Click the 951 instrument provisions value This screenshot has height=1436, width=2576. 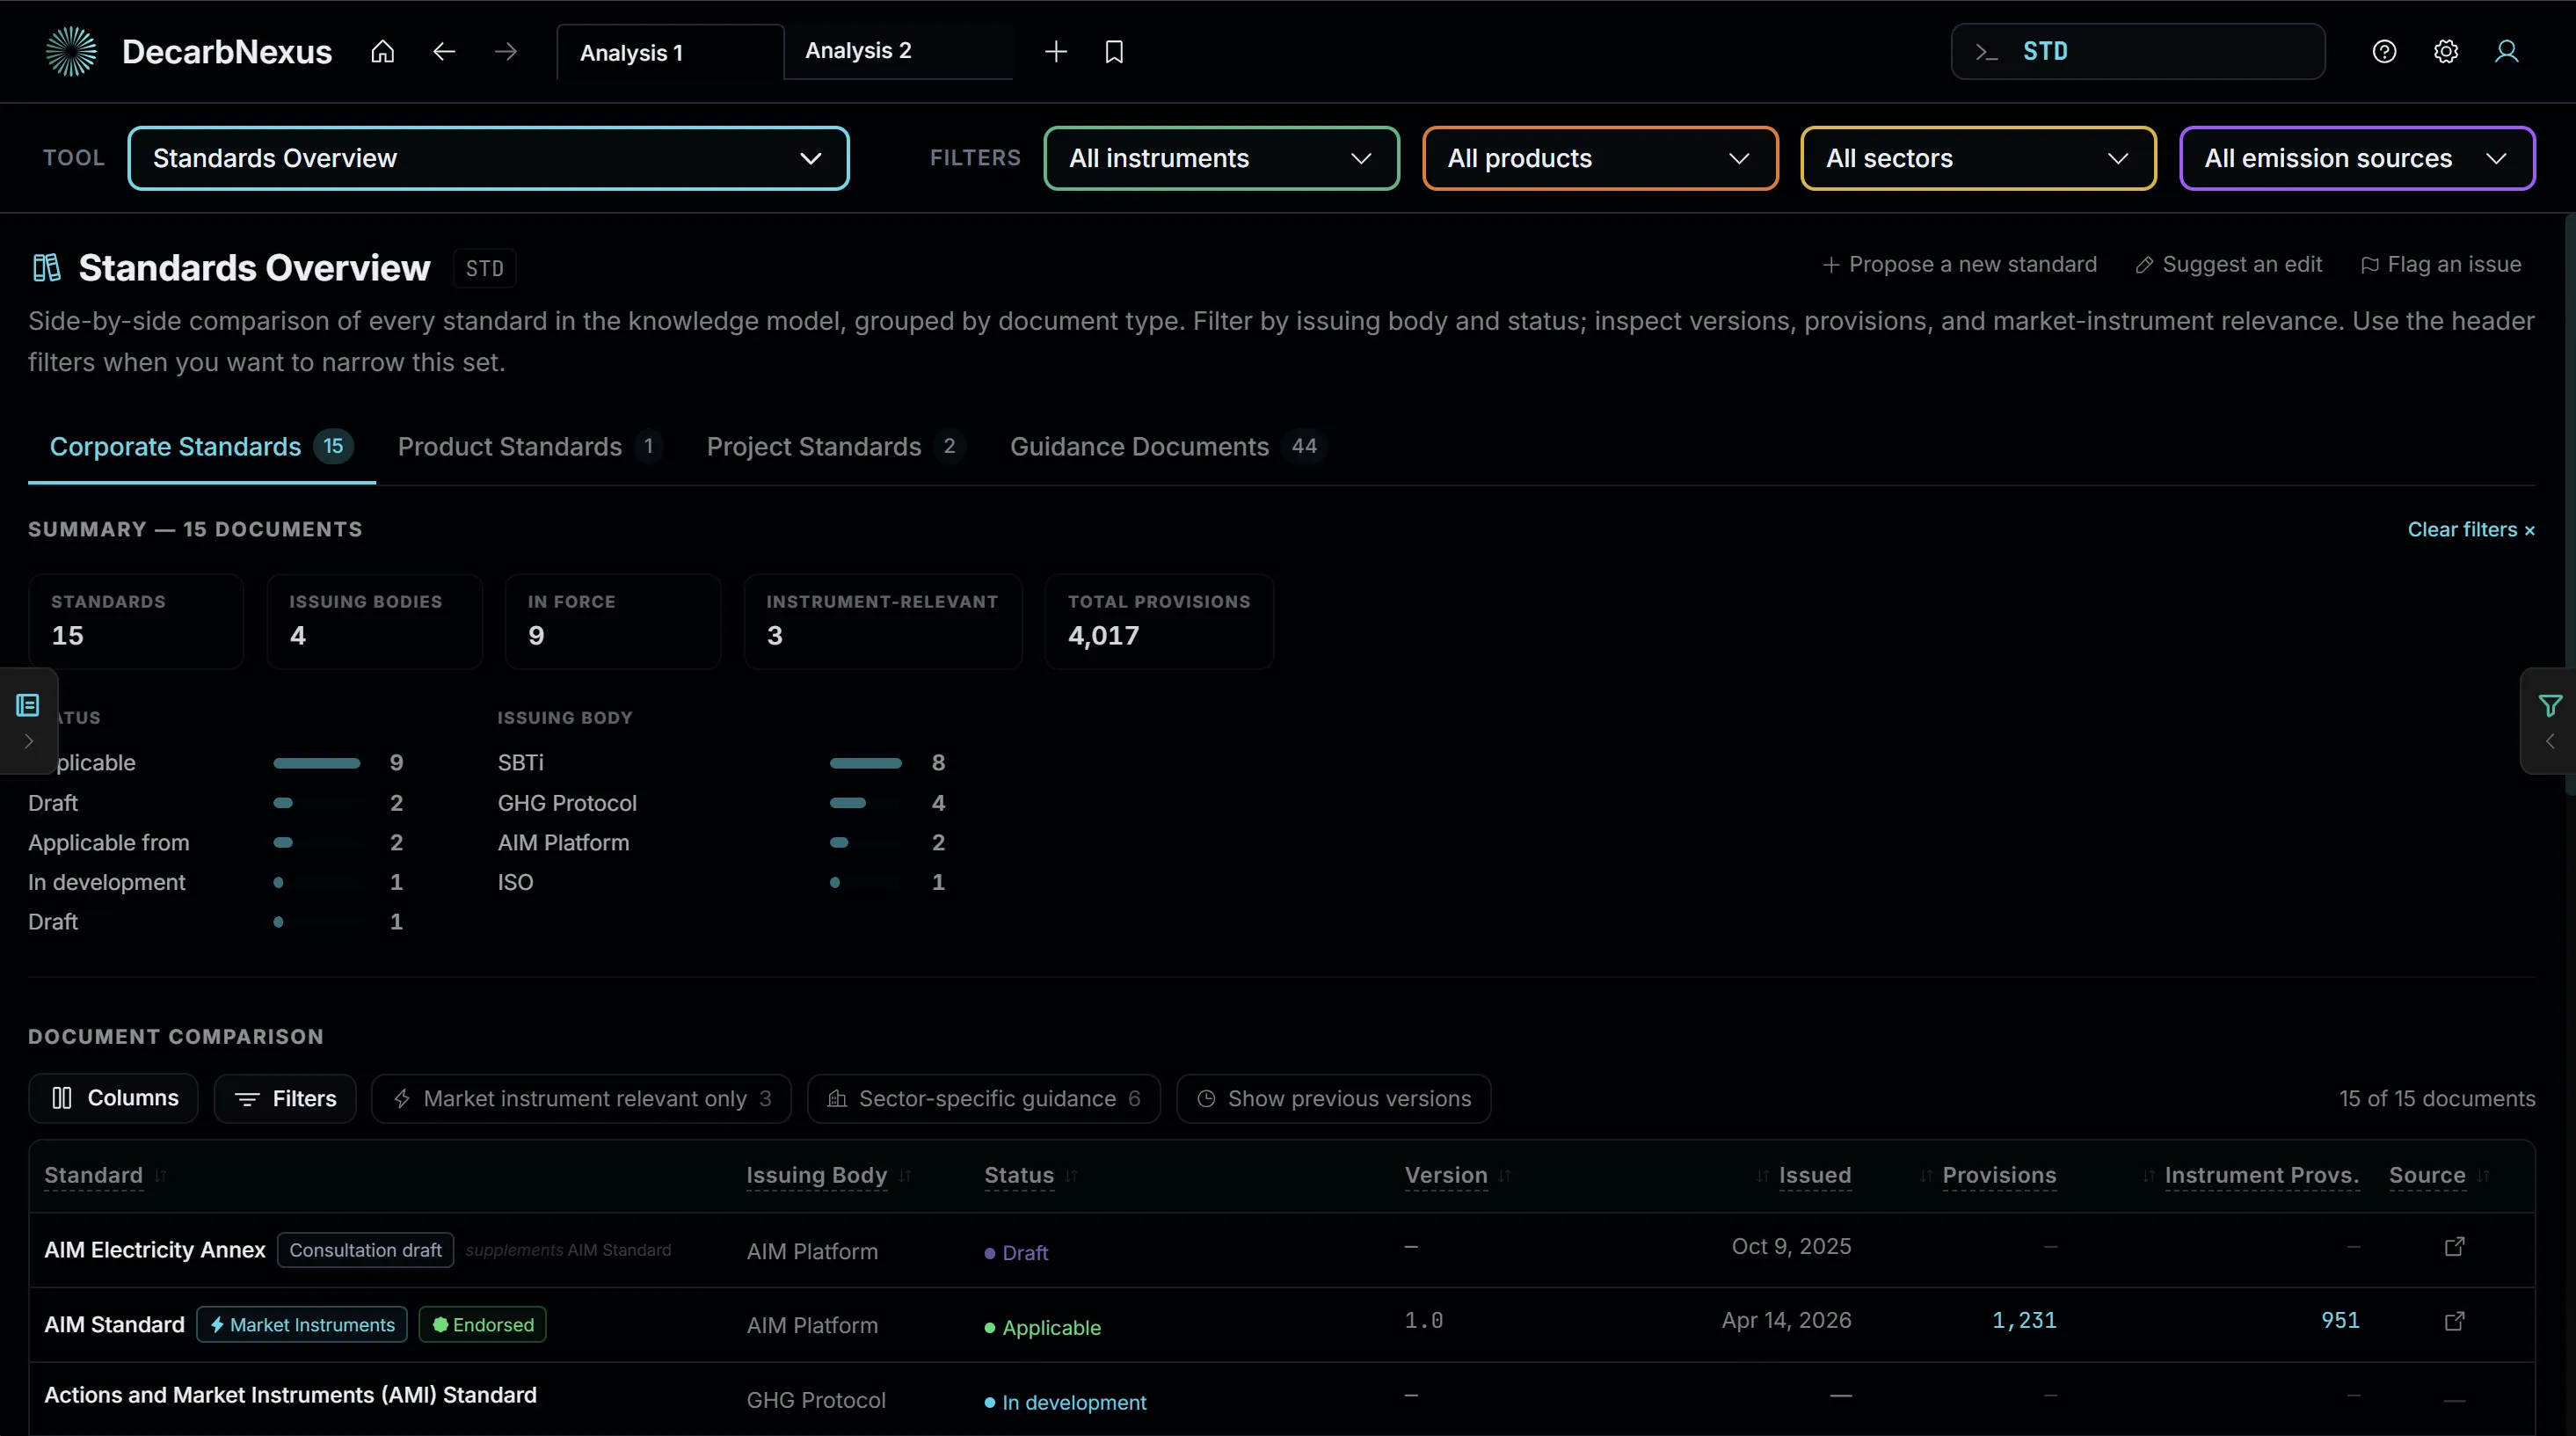coord(2340,1321)
